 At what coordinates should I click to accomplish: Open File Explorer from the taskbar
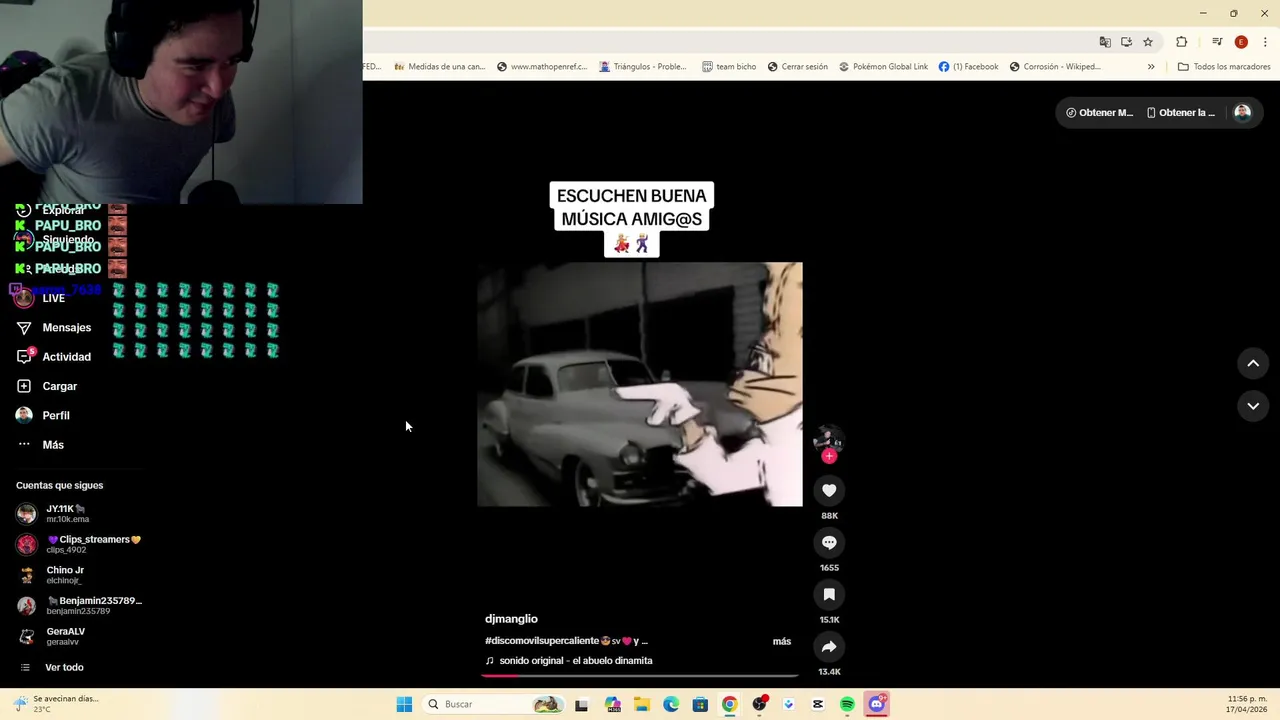pos(642,704)
